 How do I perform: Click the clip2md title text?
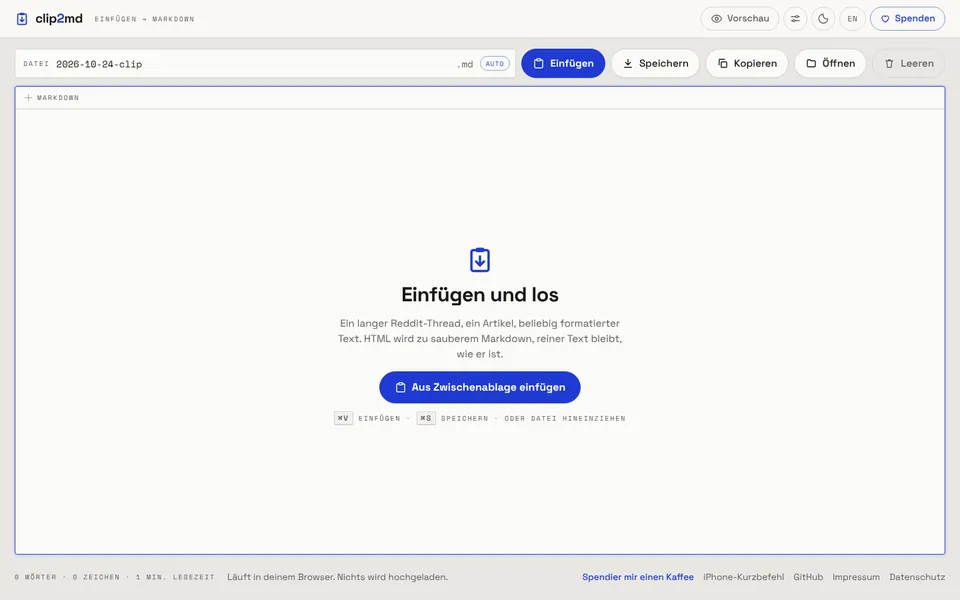click(59, 18)
